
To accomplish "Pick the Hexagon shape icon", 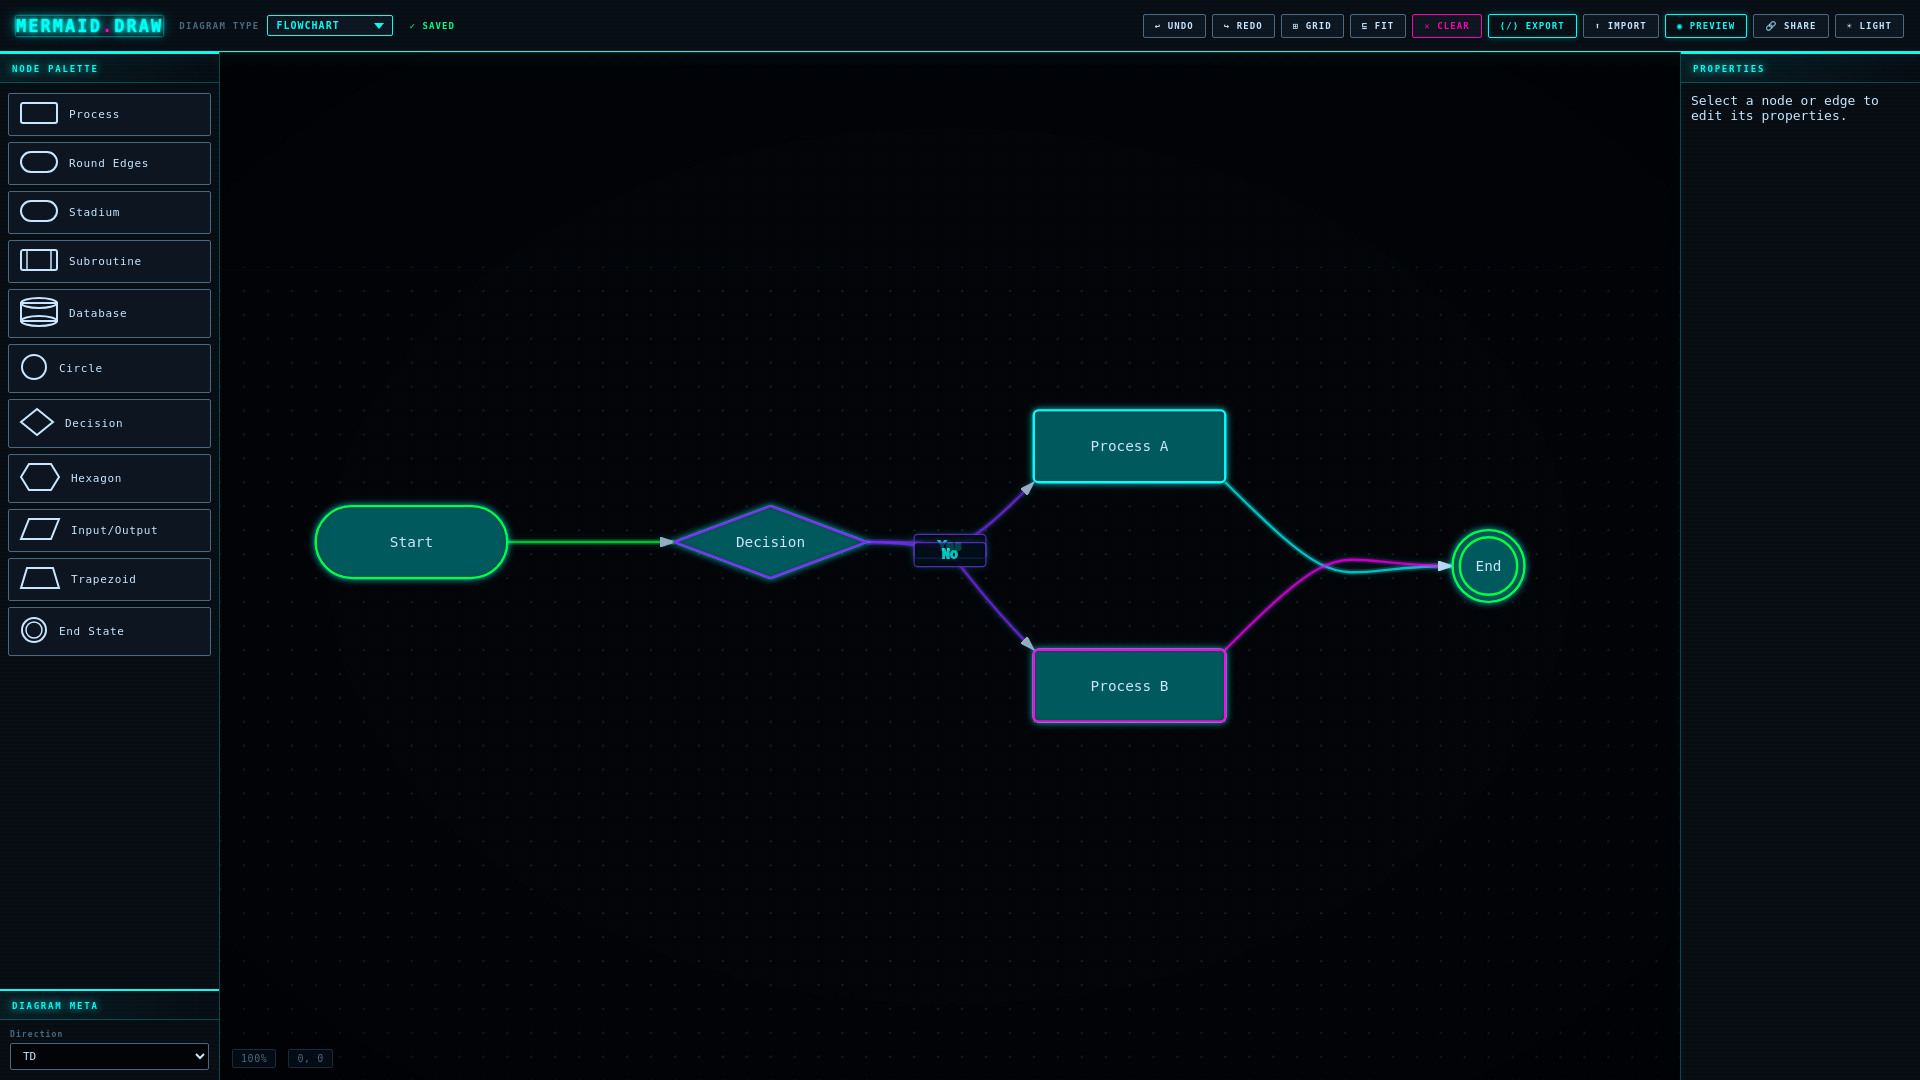I will pos(40,478).
